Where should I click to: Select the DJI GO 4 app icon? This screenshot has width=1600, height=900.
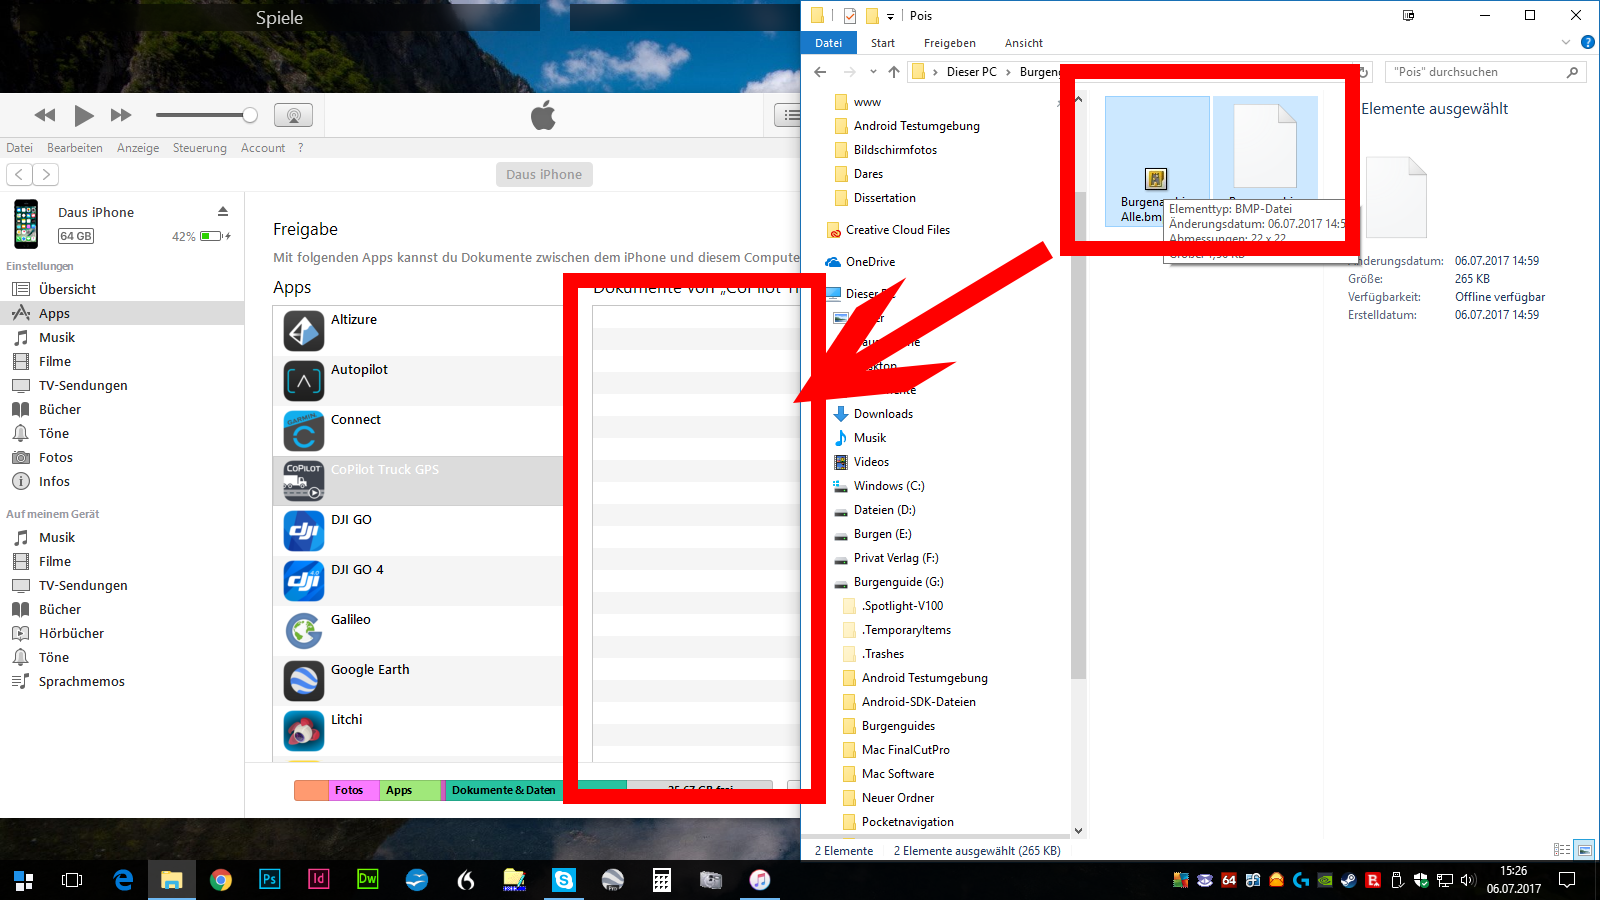(304, 581)
